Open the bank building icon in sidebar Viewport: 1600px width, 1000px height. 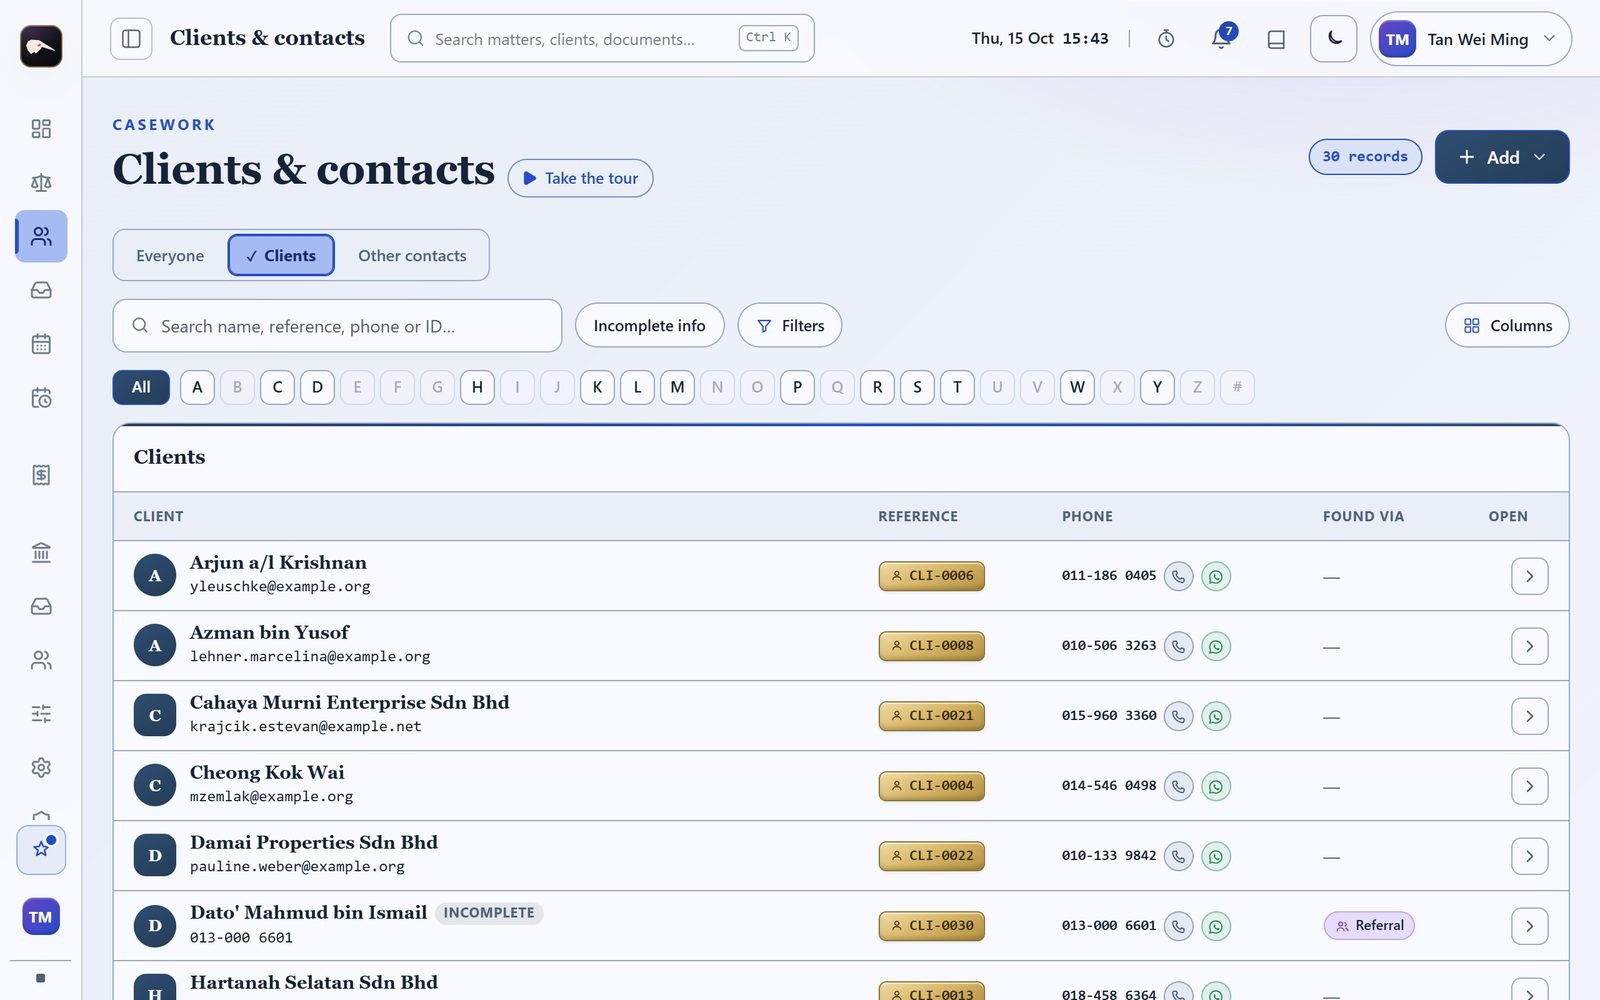click(x=41, y=552)
